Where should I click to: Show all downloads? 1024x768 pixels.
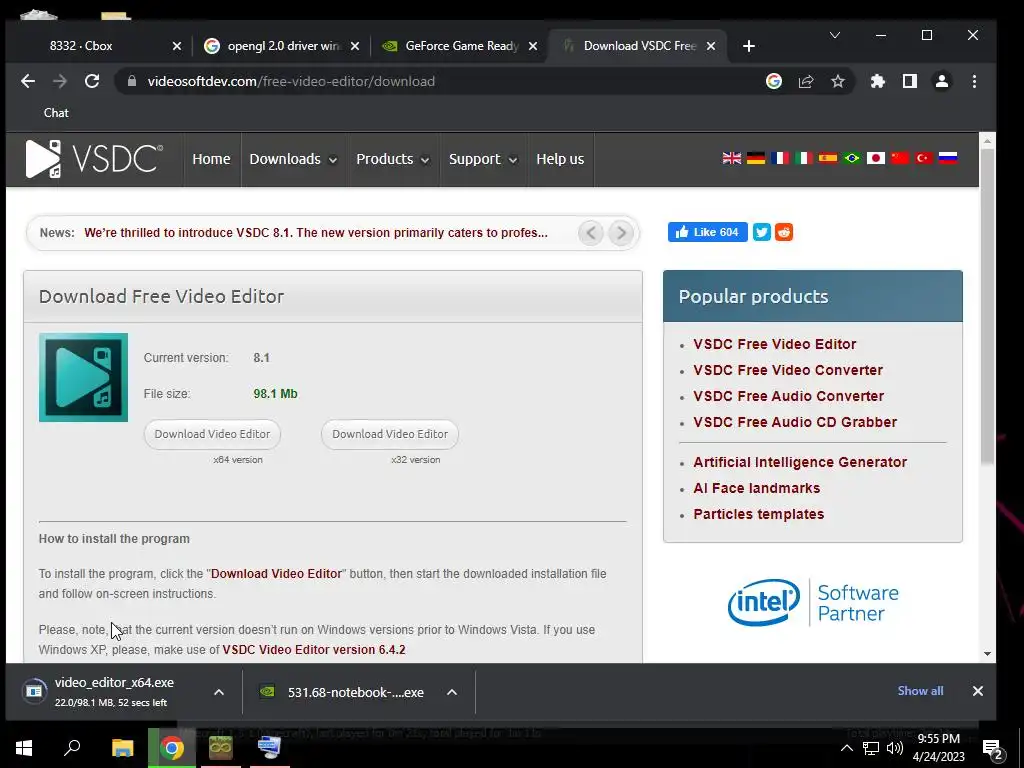[x=920, y=691]
